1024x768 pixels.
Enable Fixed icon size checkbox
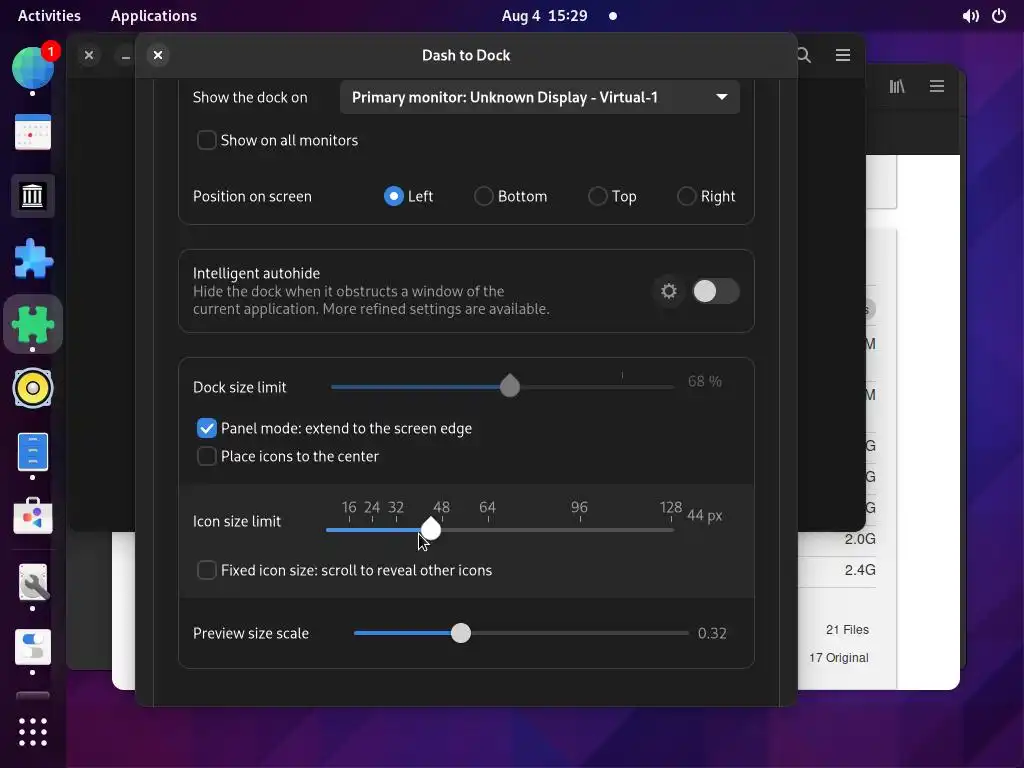[x=207, y=570]
